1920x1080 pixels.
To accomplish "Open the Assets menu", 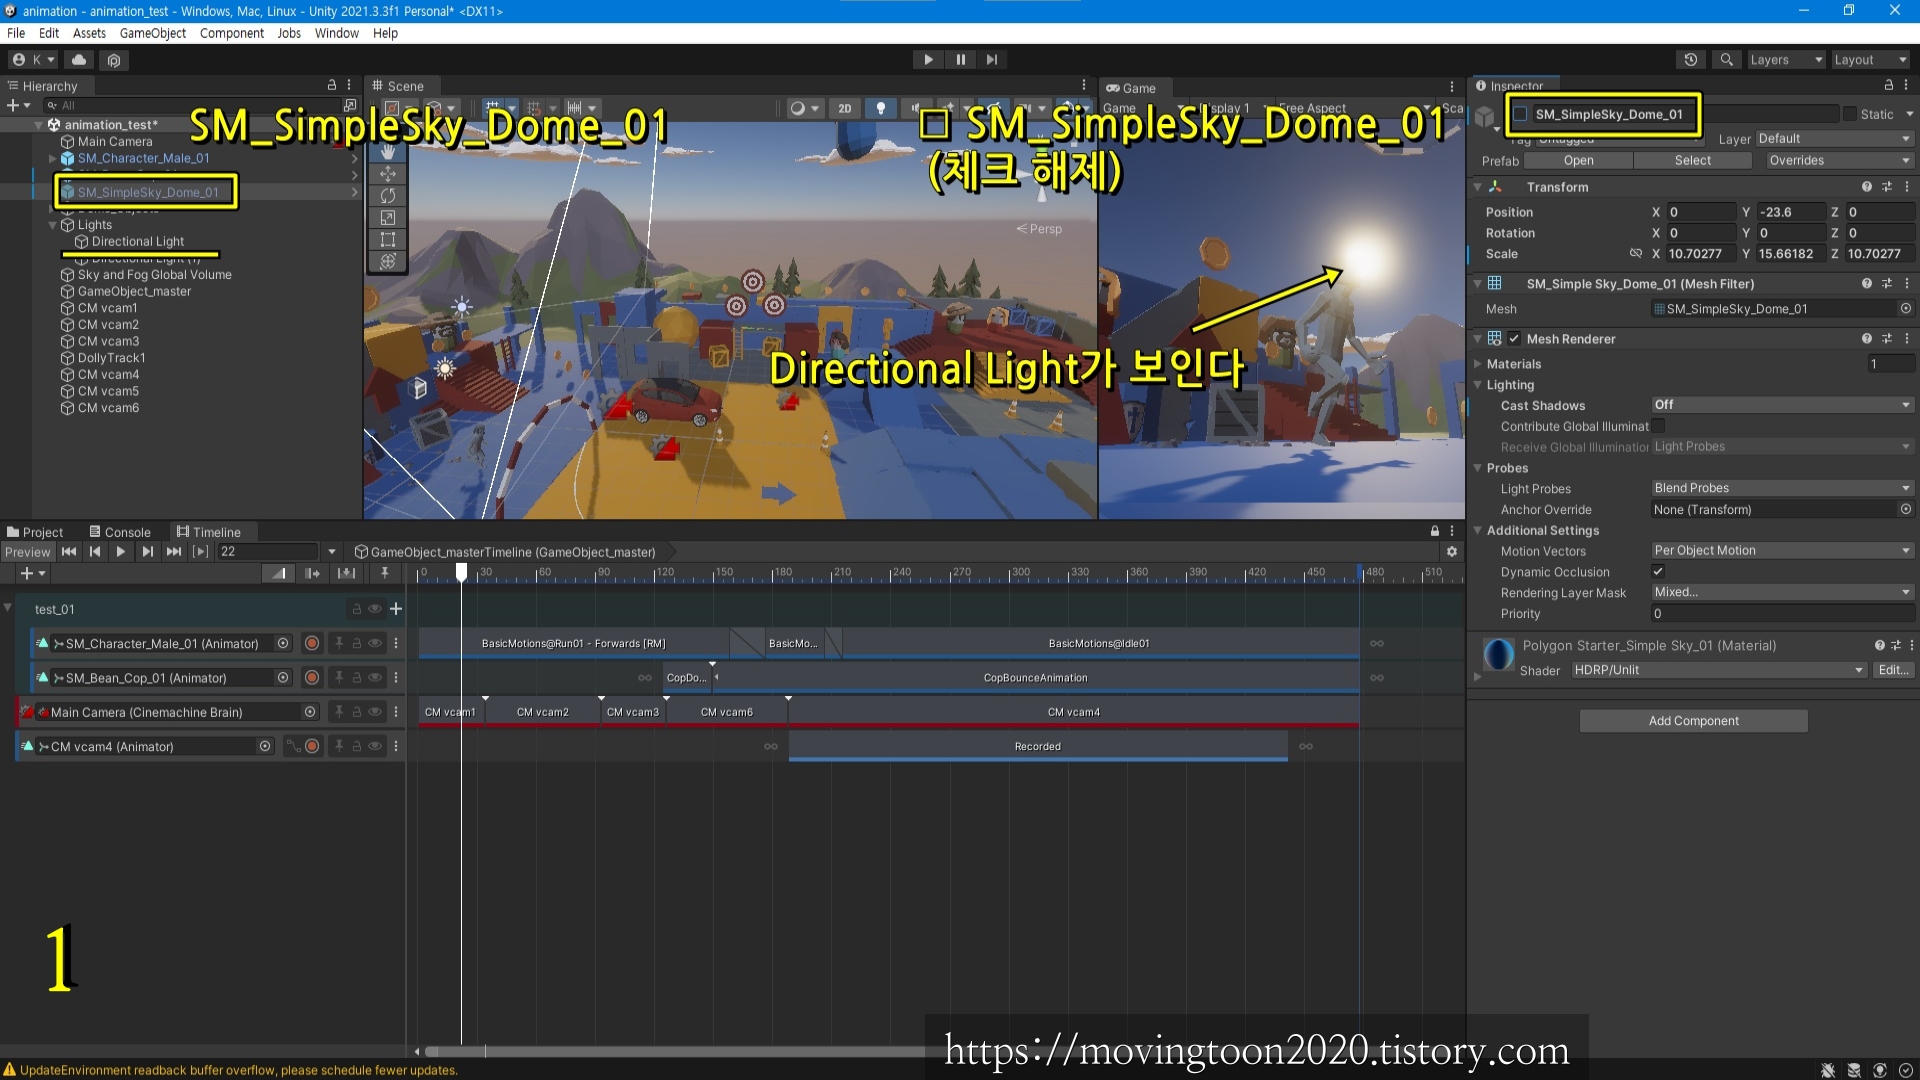I will tap(89, 33).
